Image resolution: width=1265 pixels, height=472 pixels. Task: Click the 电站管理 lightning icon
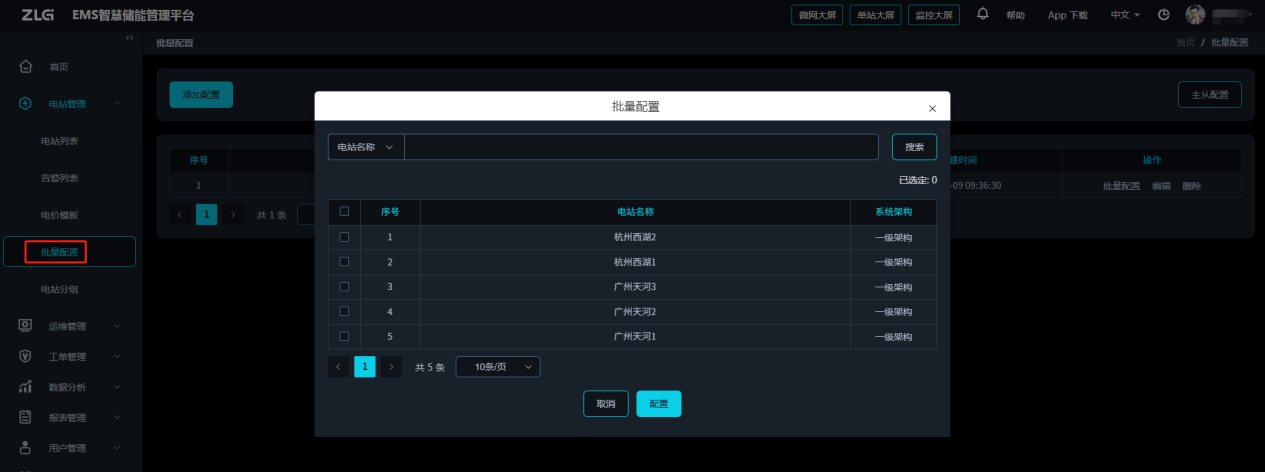point(26,103)
